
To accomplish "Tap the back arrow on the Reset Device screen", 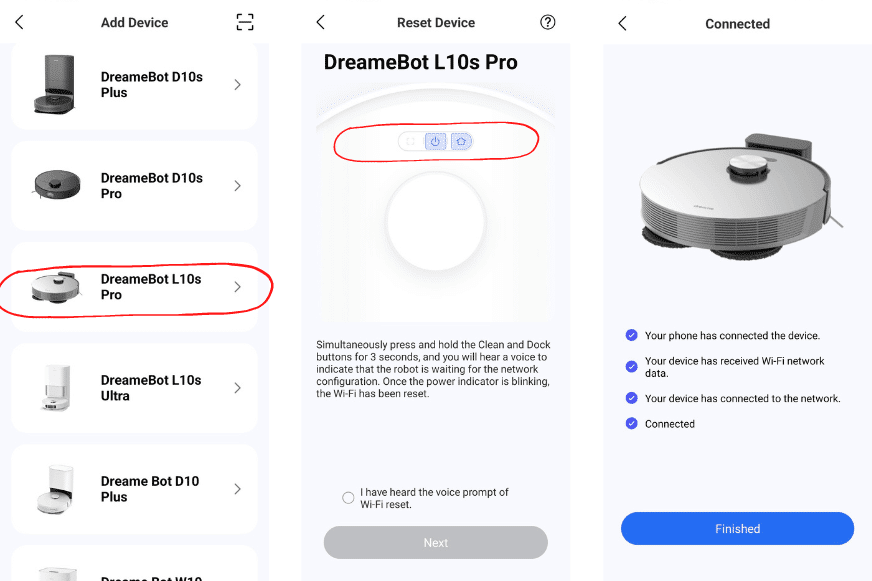I will pyautogui.click(x=320, y=21).
